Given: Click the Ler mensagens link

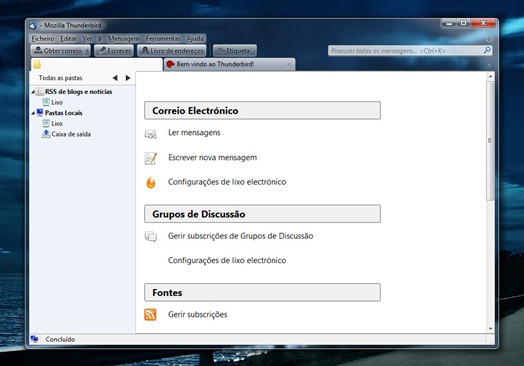Looking at the screenshot, I should pos(194,133).
